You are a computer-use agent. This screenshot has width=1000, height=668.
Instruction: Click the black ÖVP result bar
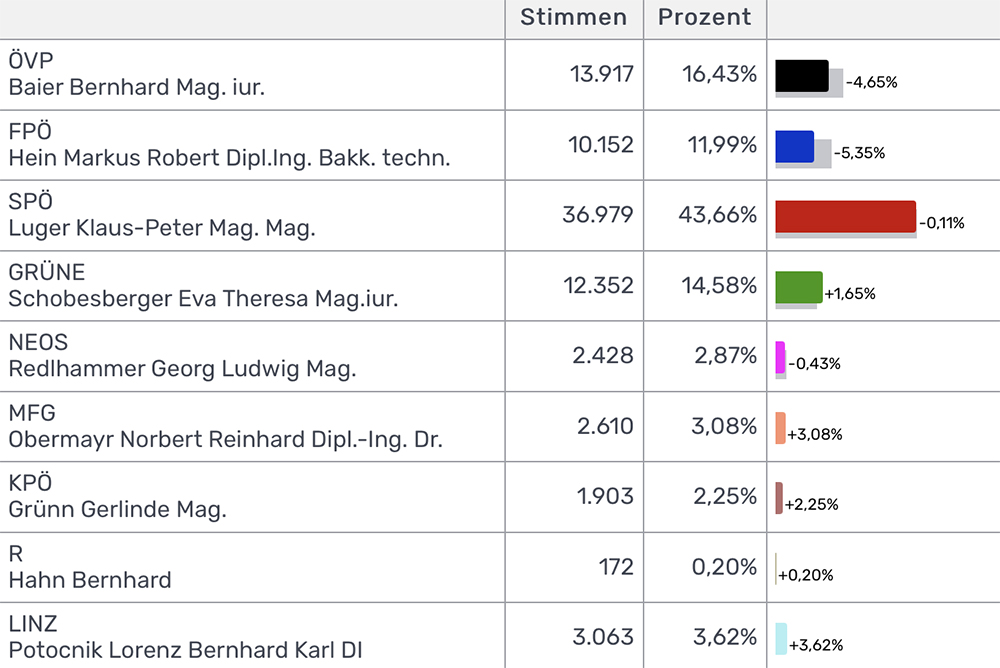[801, 76]
